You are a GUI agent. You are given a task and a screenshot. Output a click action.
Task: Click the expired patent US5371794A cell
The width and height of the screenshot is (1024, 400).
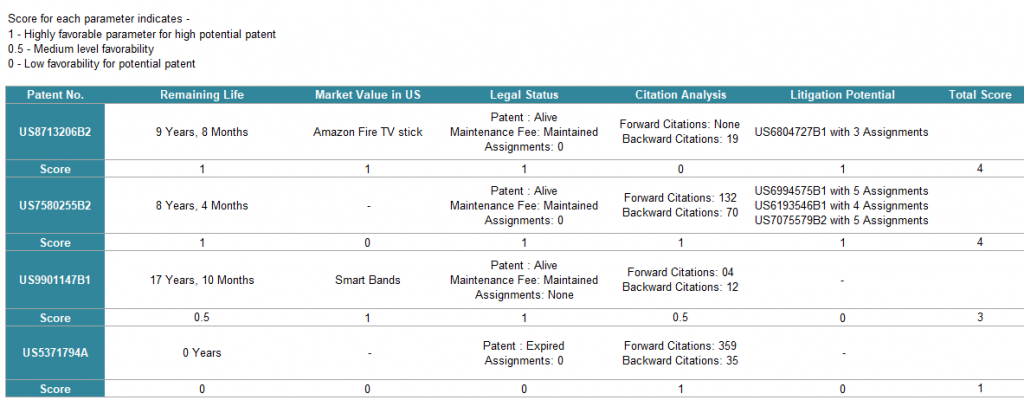point(56,353)
